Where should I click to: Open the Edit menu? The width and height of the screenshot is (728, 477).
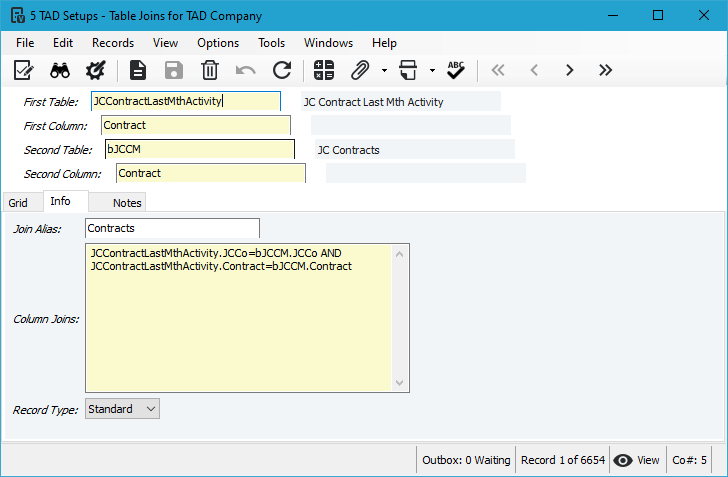tap(63, 43)
